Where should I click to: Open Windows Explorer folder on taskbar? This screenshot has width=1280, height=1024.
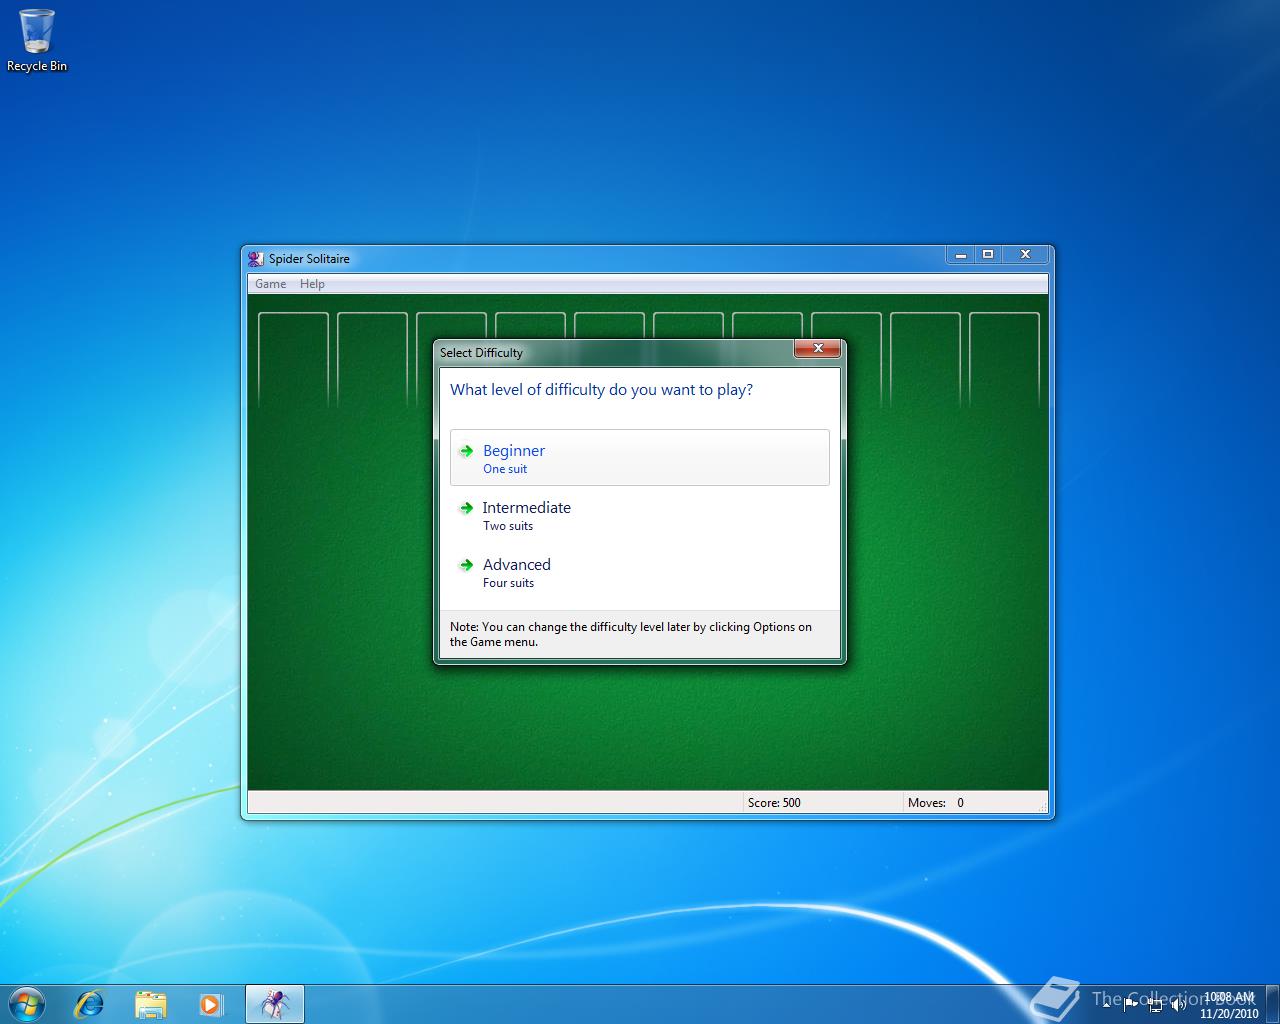pyautogui.click(x=150, y=1004)
